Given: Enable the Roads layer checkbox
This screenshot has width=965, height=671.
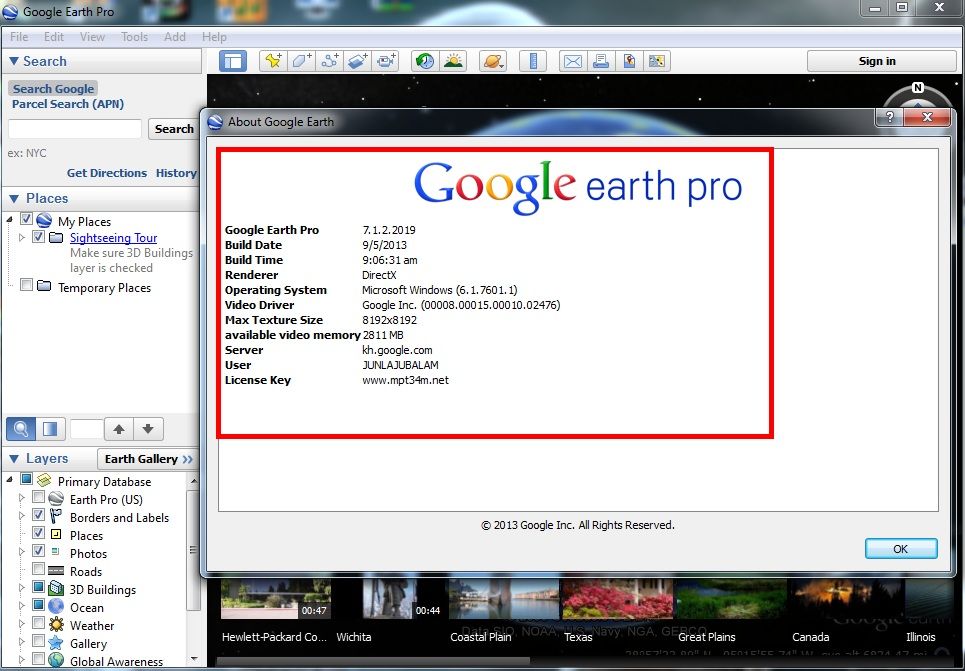Looking at the screenshot, I should [38, 569].
